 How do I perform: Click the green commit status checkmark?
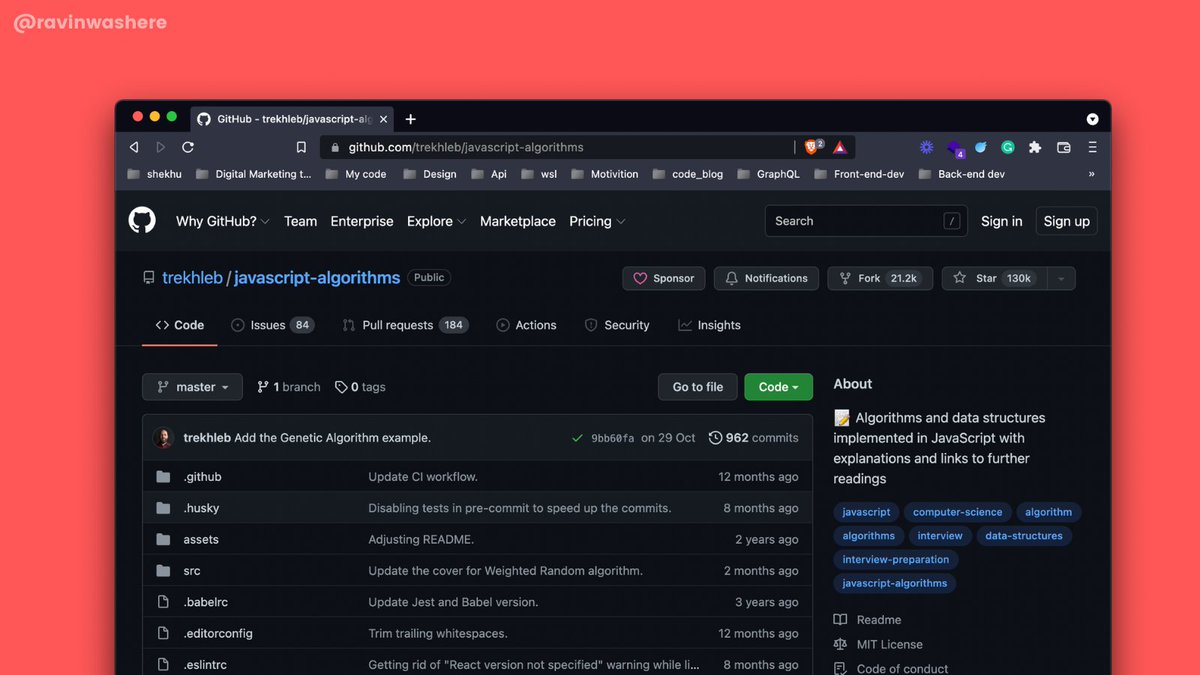(577, 438)
